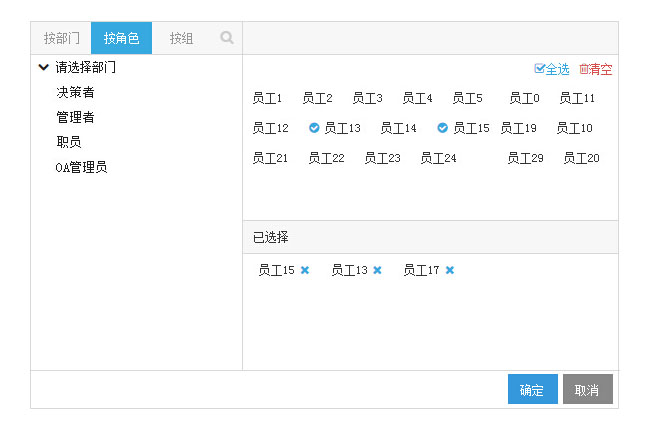Select 决策者 role in tree

click(x=75, y=92)
